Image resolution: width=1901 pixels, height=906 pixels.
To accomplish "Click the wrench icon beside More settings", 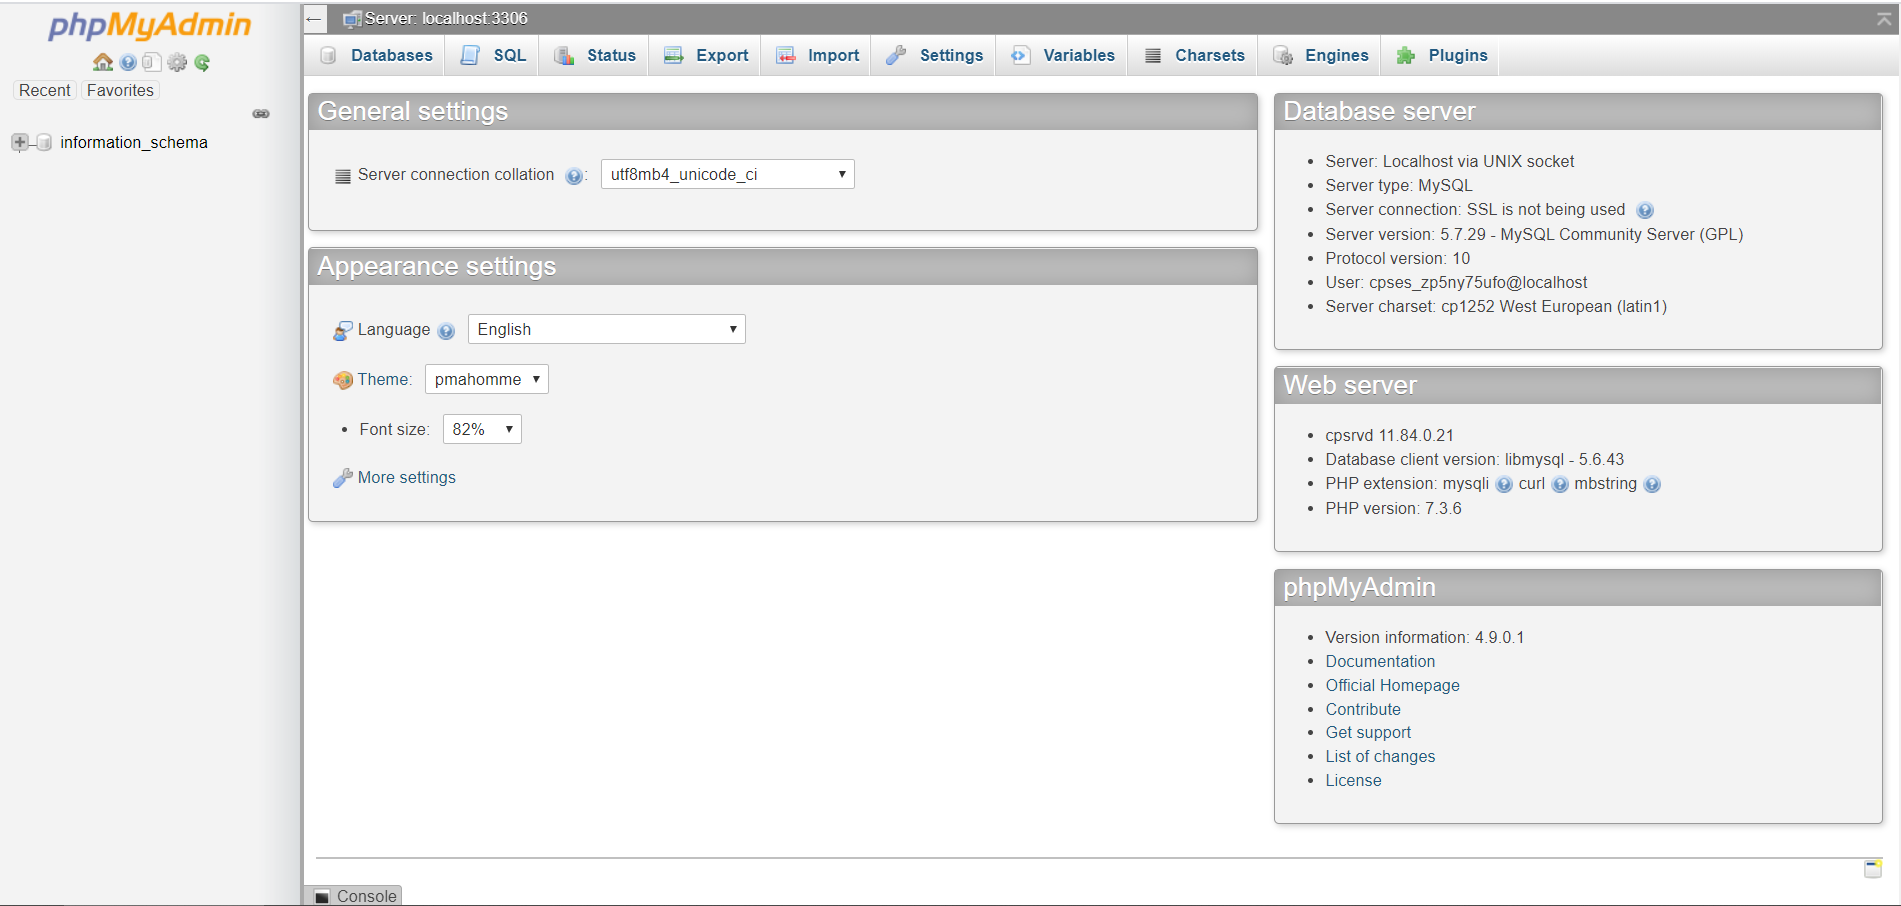I will (343, 478).
